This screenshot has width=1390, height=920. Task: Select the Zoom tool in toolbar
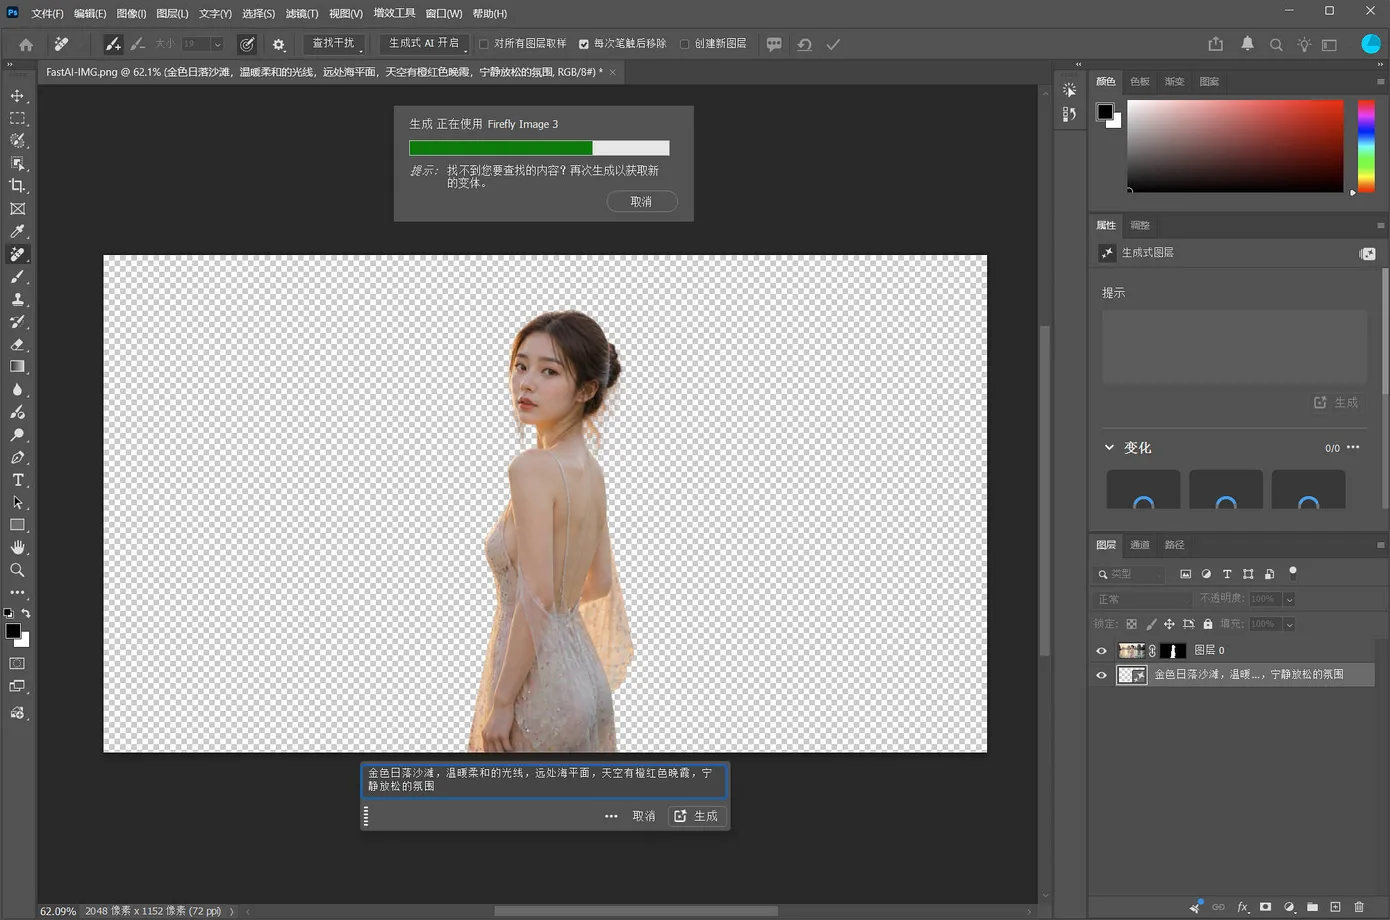[x=17, y=570]
